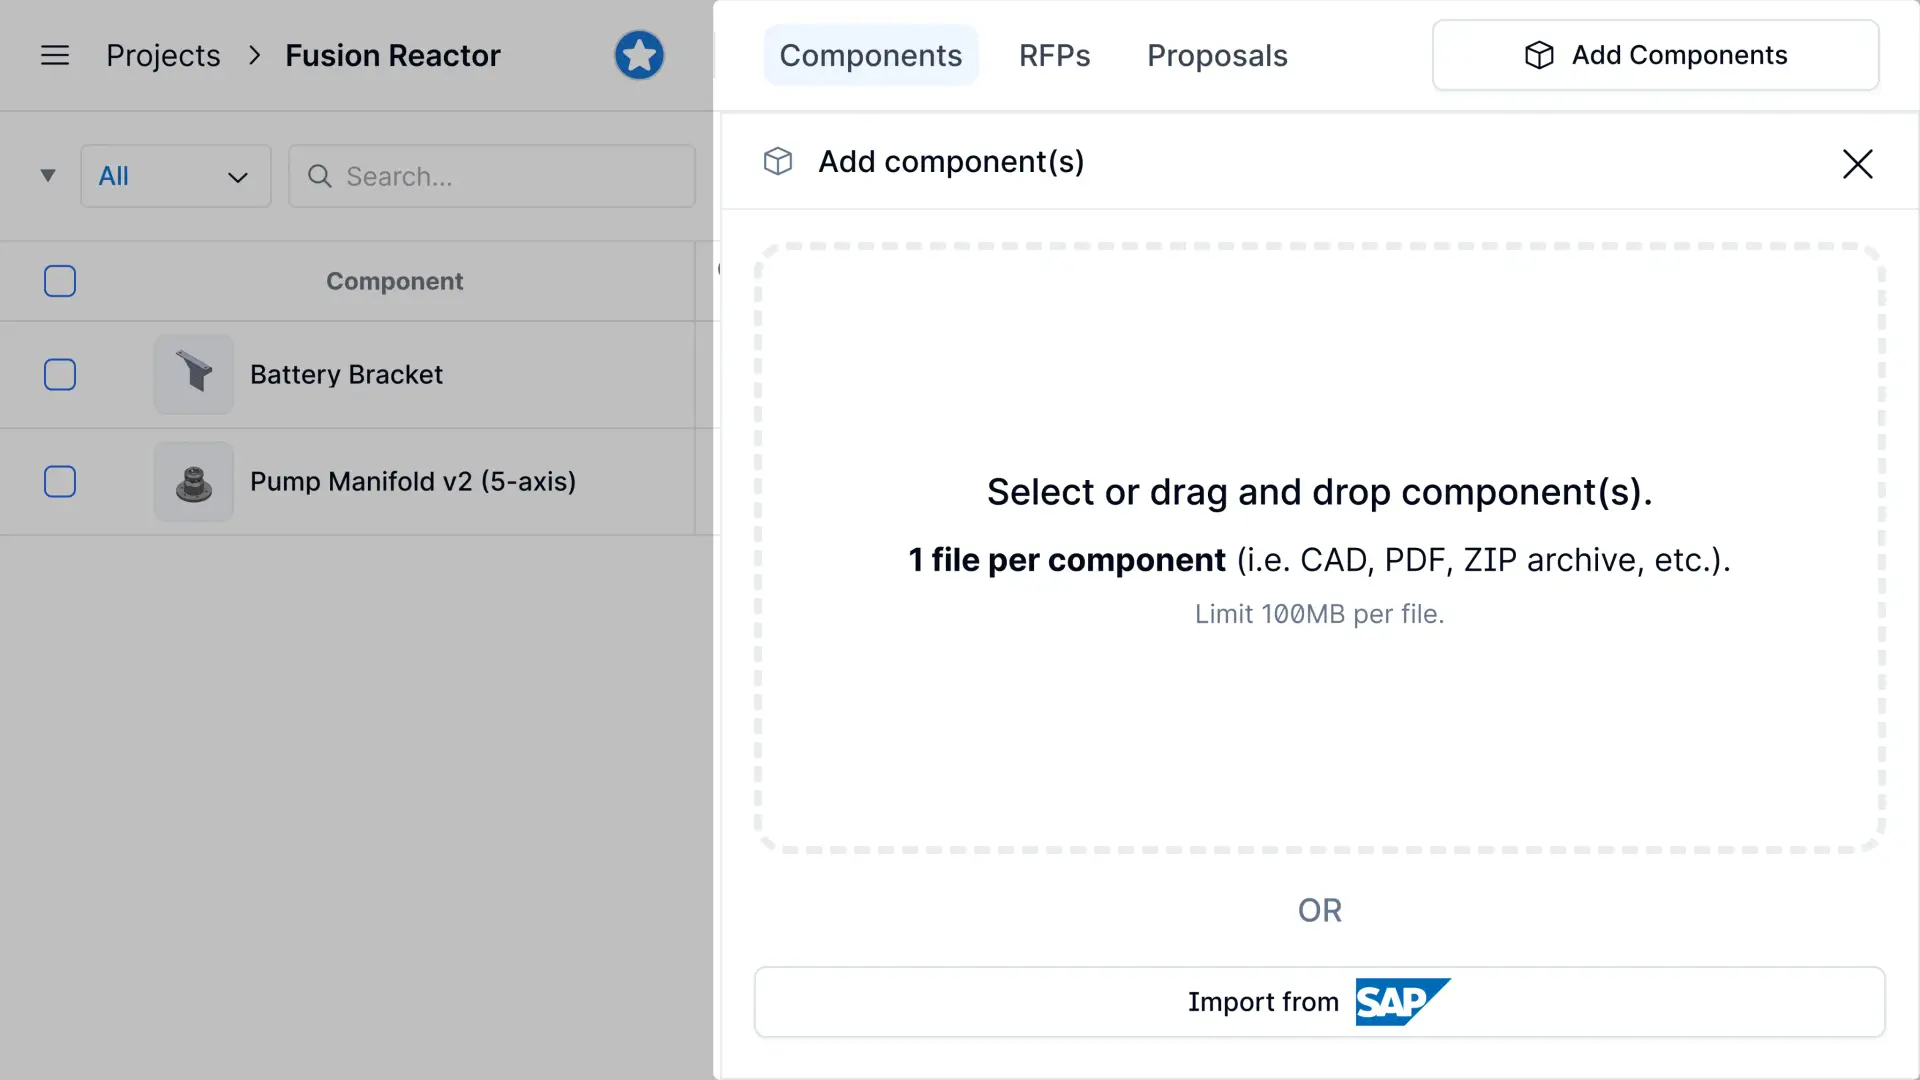Click the Component column header
The width and height of the screenshot is (1920, 1080).
pos(395,281)
